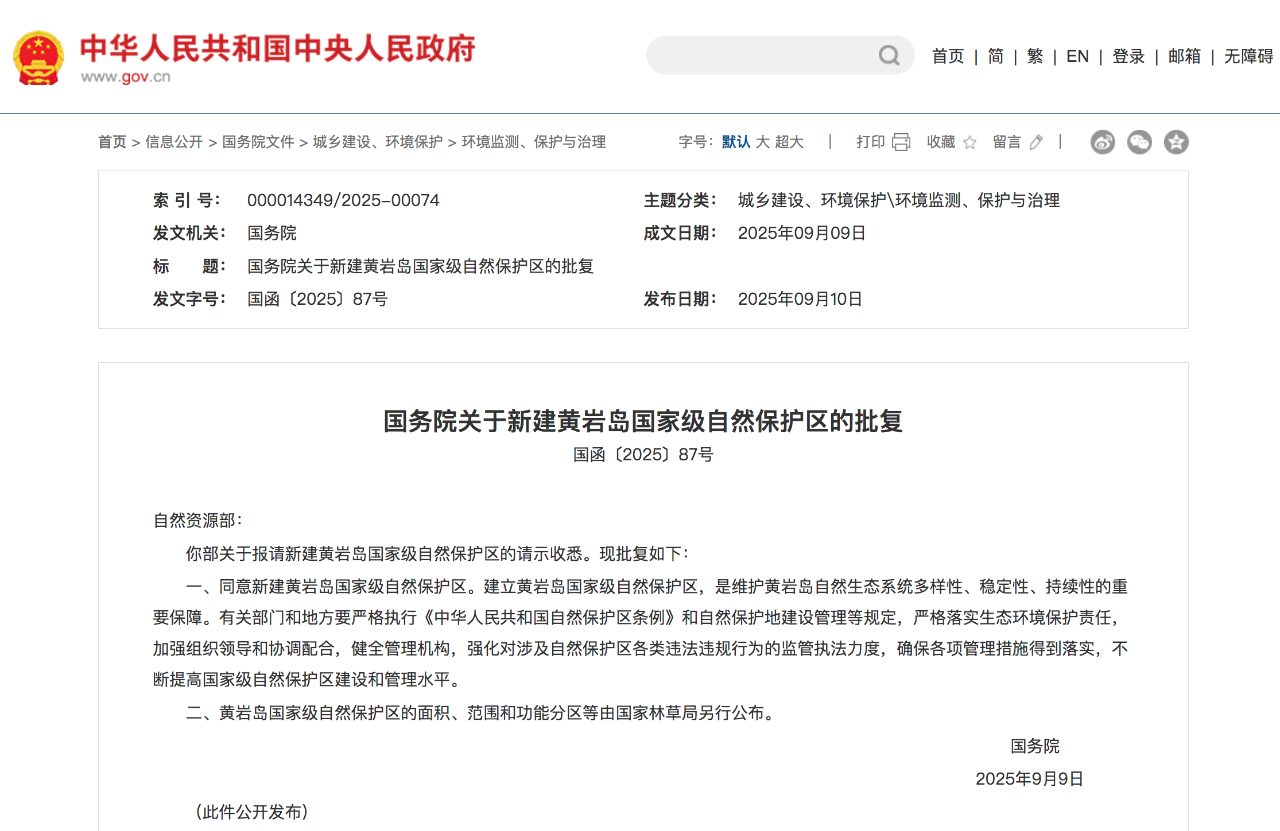Click the pencil icon beside 留言
This screenshot has width=1280, height=831.
click(1036, 142)
